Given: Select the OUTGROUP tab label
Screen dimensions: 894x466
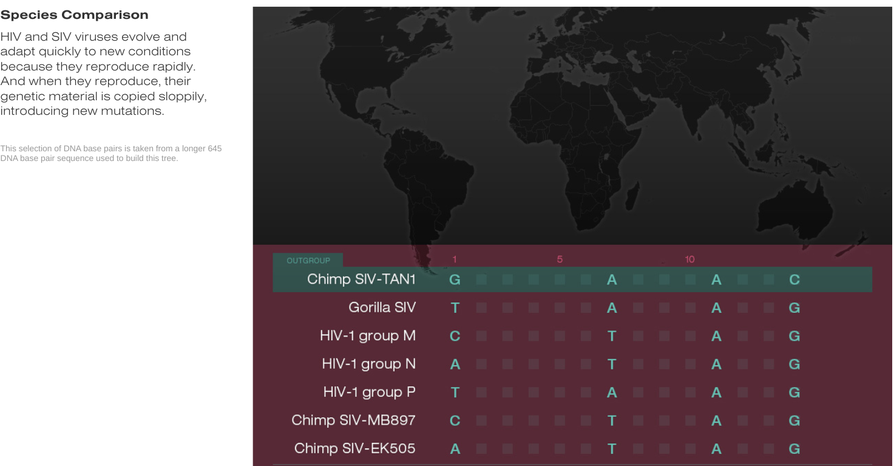Looking at the screenshot, I should pyautogui.click(x=308, y=260).
